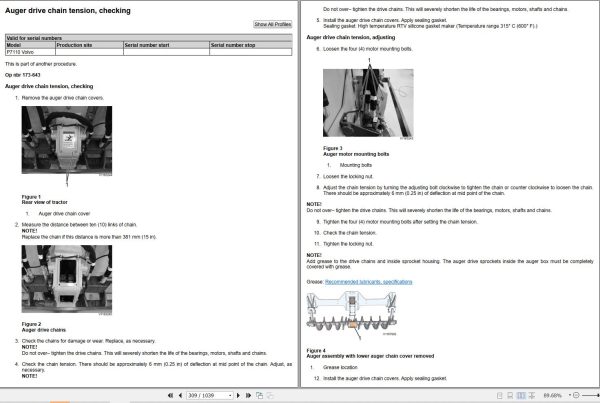This screenshot has width=600, height=403.
Task: Click the 'Serial number stop' column header
Action: pos(251,45)
